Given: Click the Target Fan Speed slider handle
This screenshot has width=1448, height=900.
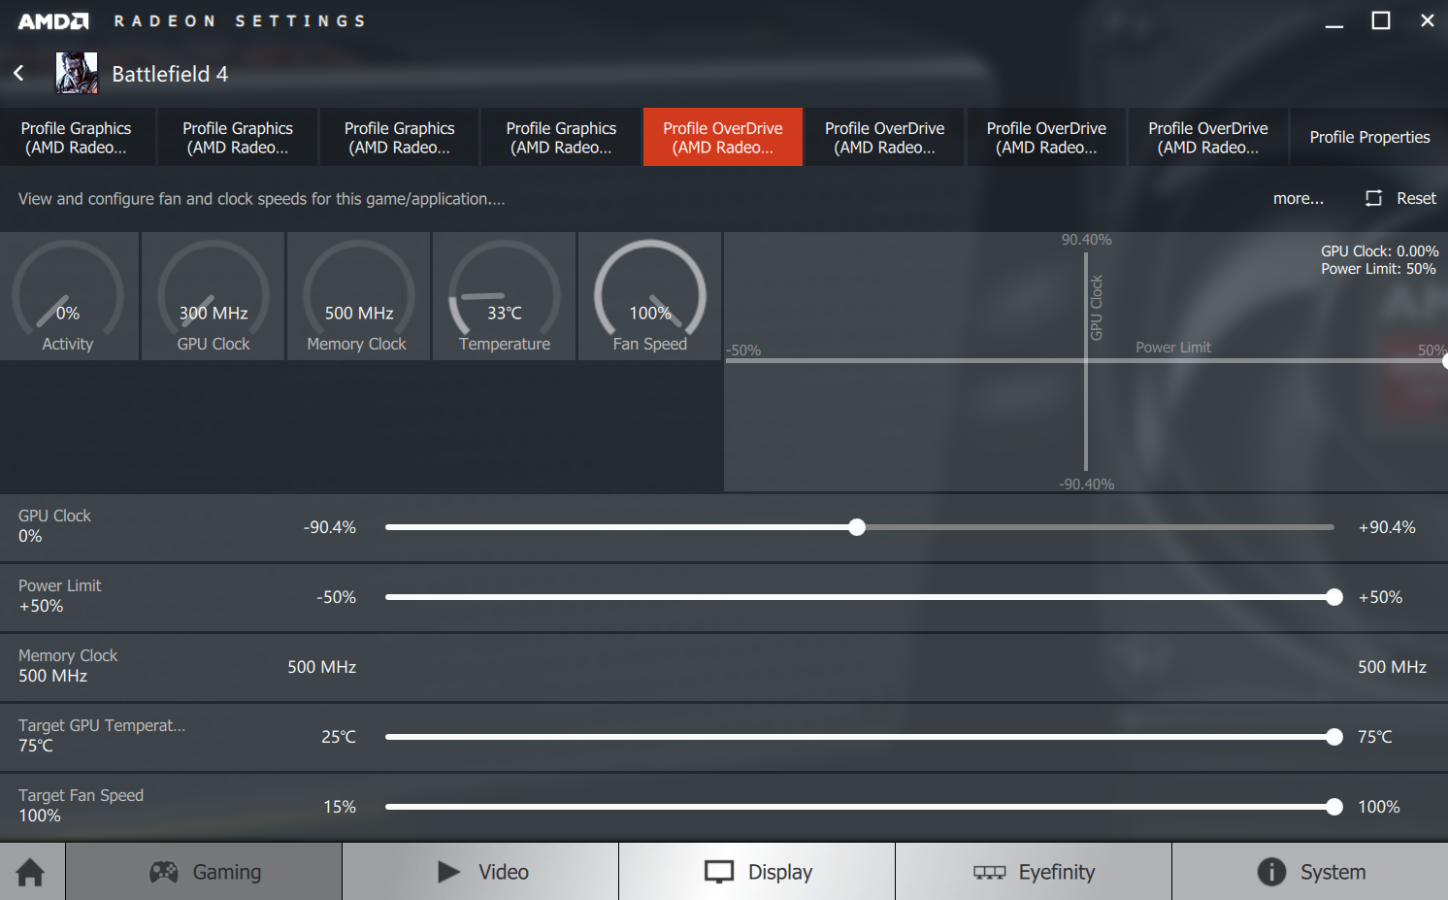Looking at the screenshot, I should pos(1334,807).
